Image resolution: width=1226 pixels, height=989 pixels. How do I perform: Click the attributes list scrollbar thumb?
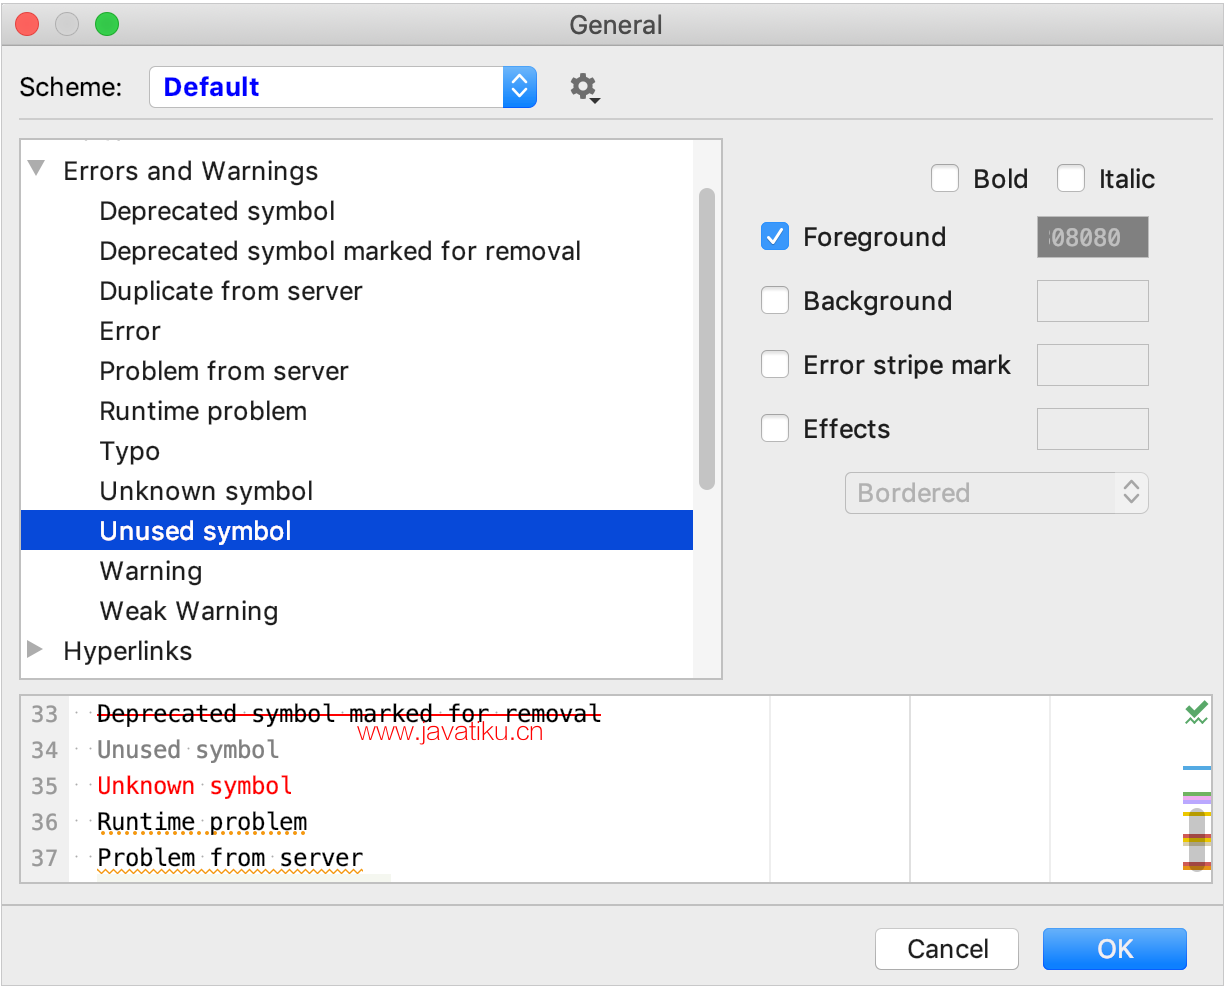pyautogui.click(x=707, y=339)
